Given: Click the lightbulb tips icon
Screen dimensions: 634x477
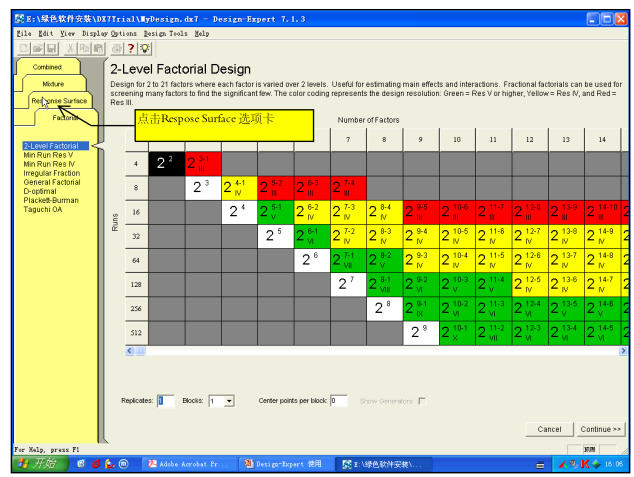Looking at the screenshot, I should tap(145, 48).
